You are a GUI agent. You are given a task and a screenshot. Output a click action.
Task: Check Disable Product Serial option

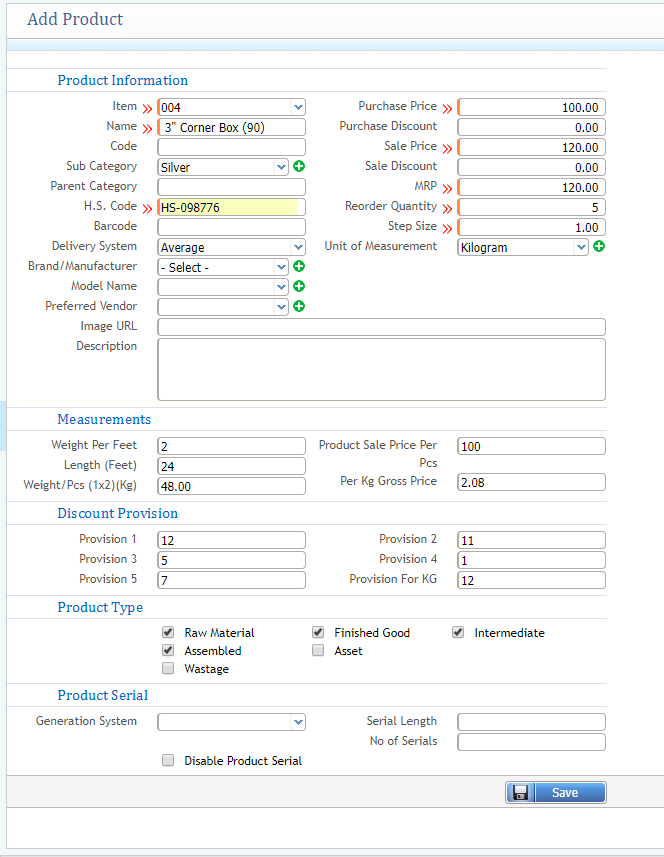[x=168, y=761]
